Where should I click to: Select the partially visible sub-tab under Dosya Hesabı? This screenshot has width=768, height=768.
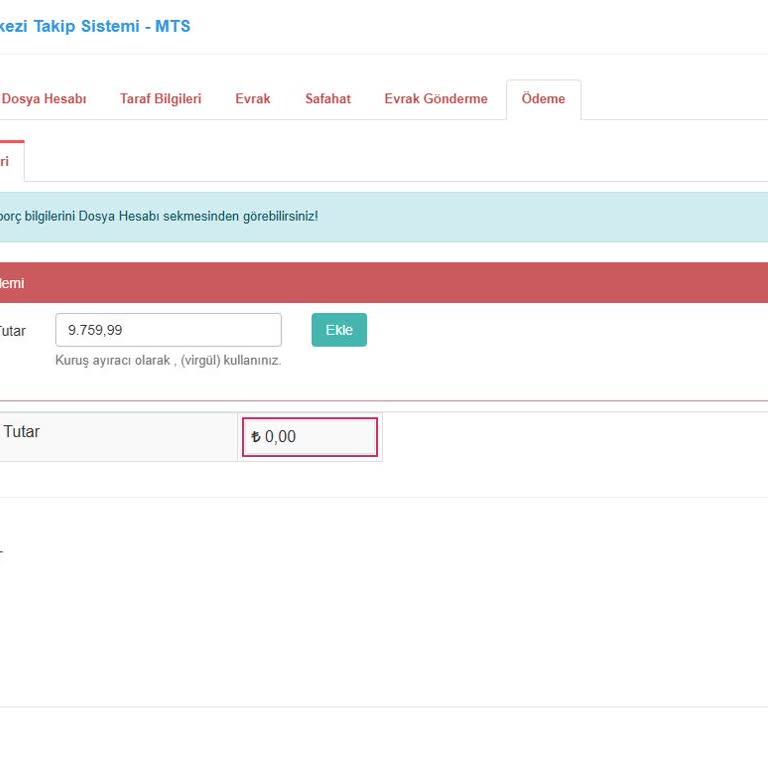[x=8, y=161]
